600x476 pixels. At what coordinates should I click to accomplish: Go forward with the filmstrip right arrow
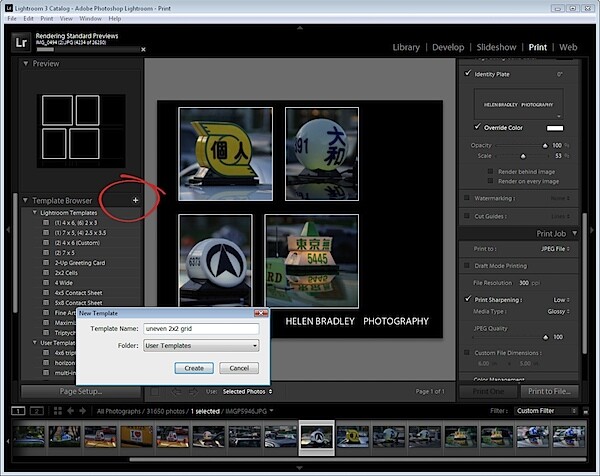tap(83, 411)
